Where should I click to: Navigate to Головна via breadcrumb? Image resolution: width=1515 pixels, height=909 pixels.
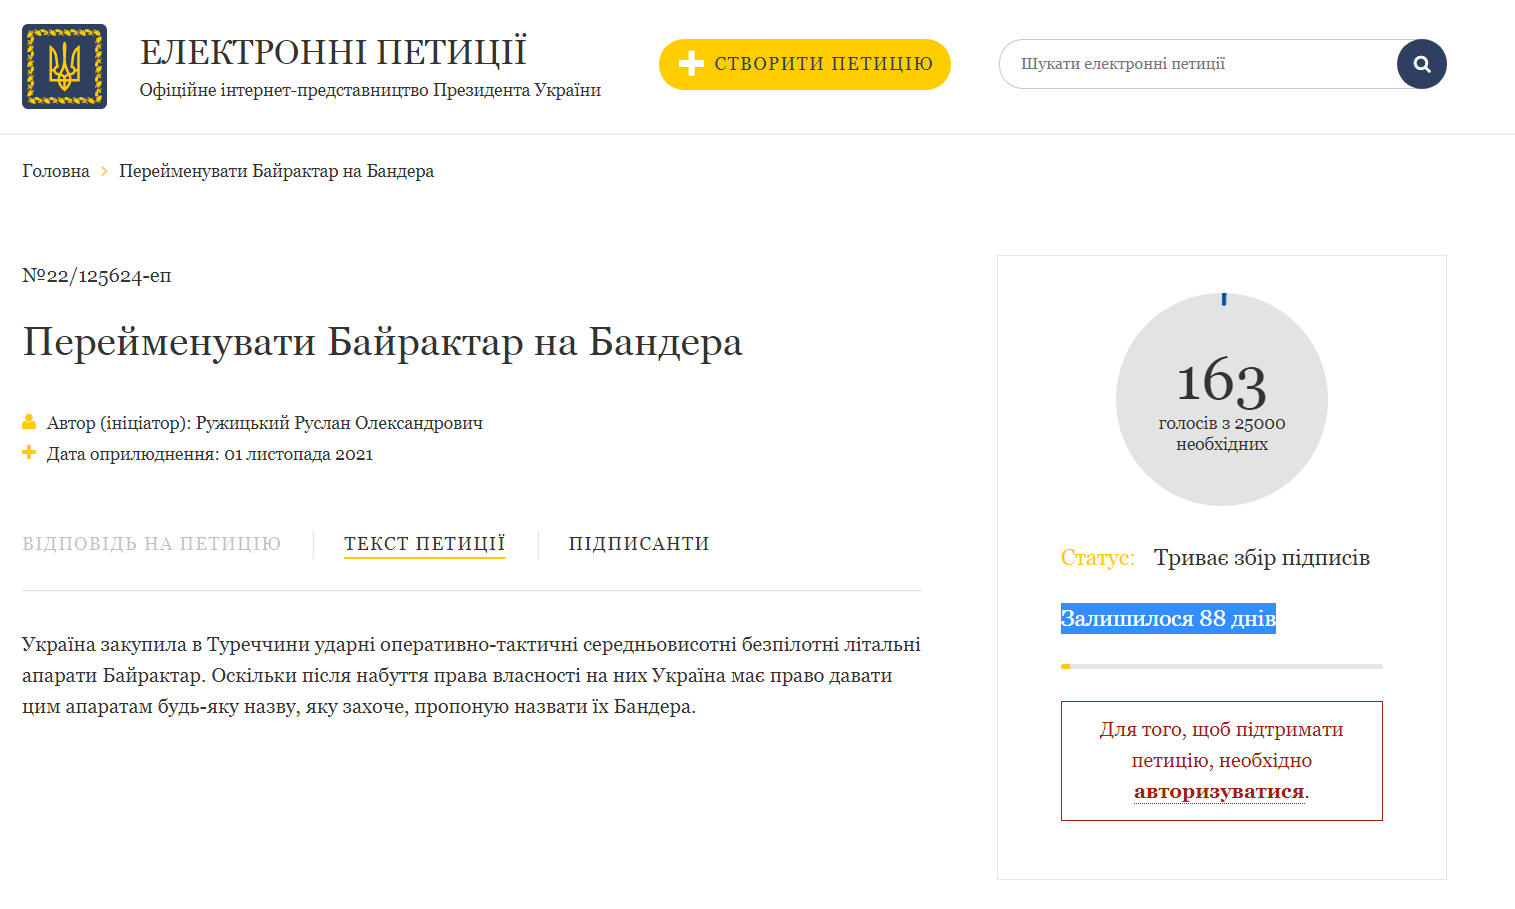click(54, 170)
